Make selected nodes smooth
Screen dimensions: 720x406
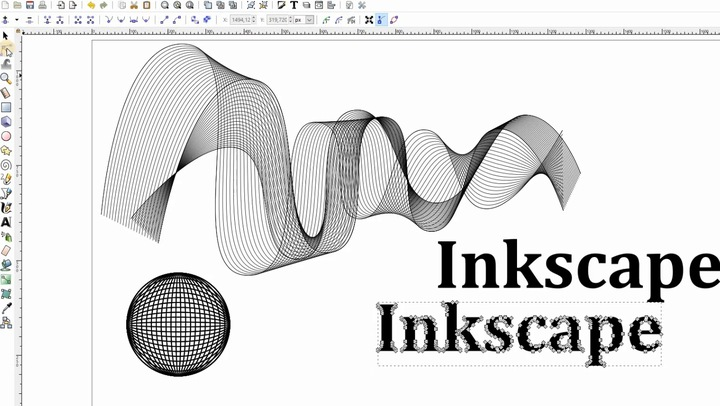[x=121, y=20]
